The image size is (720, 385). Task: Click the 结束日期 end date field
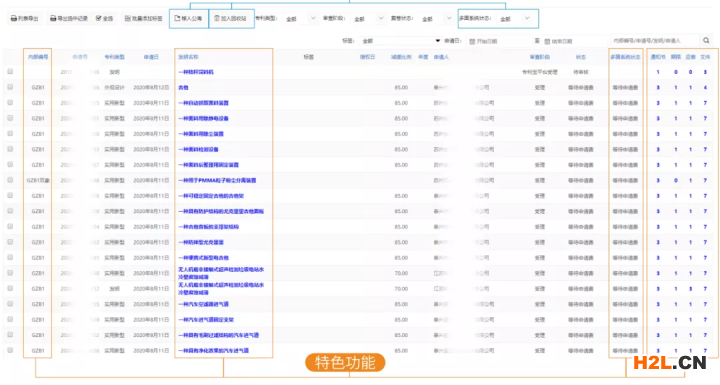coord(574,41)
